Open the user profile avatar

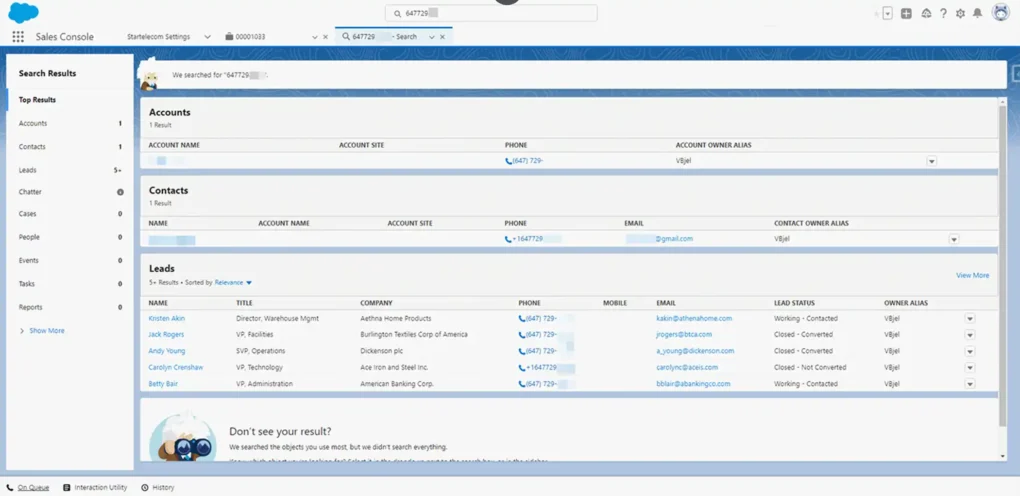1000,12
